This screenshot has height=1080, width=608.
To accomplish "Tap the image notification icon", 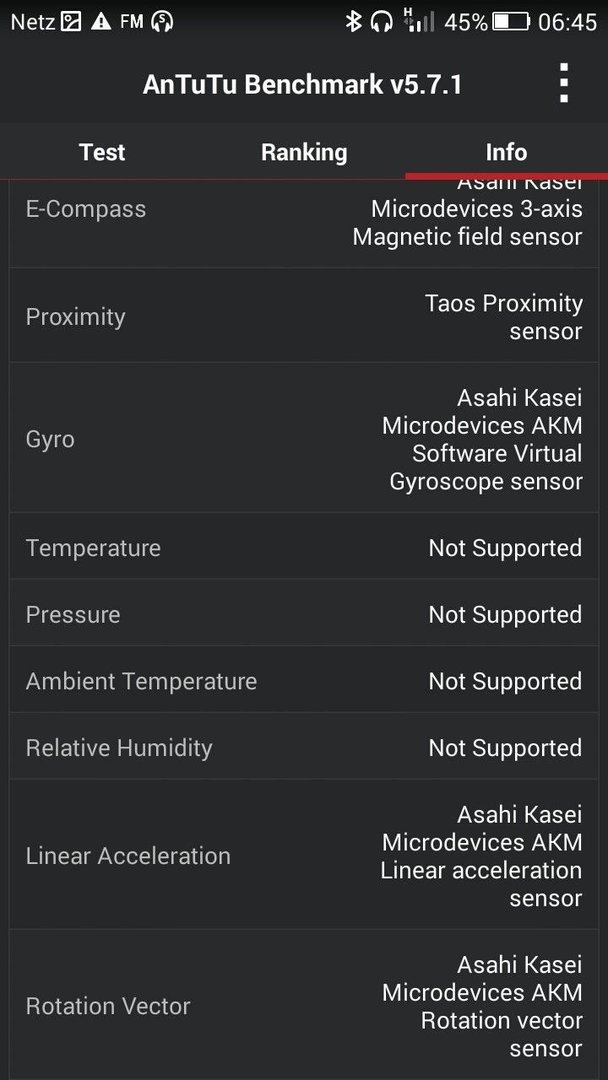I will [72, 22].
